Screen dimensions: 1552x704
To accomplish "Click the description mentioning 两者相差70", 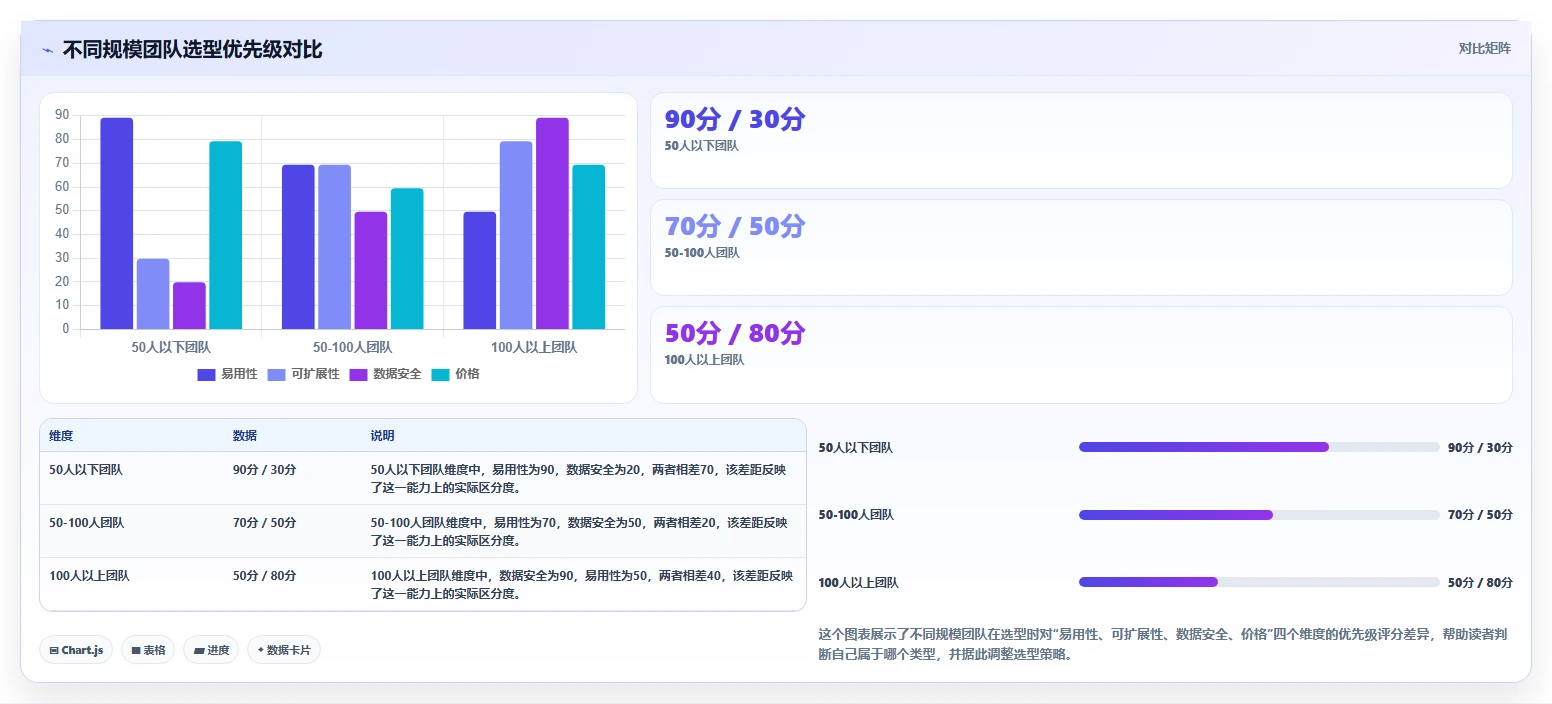I will click(x=579, y=478).
